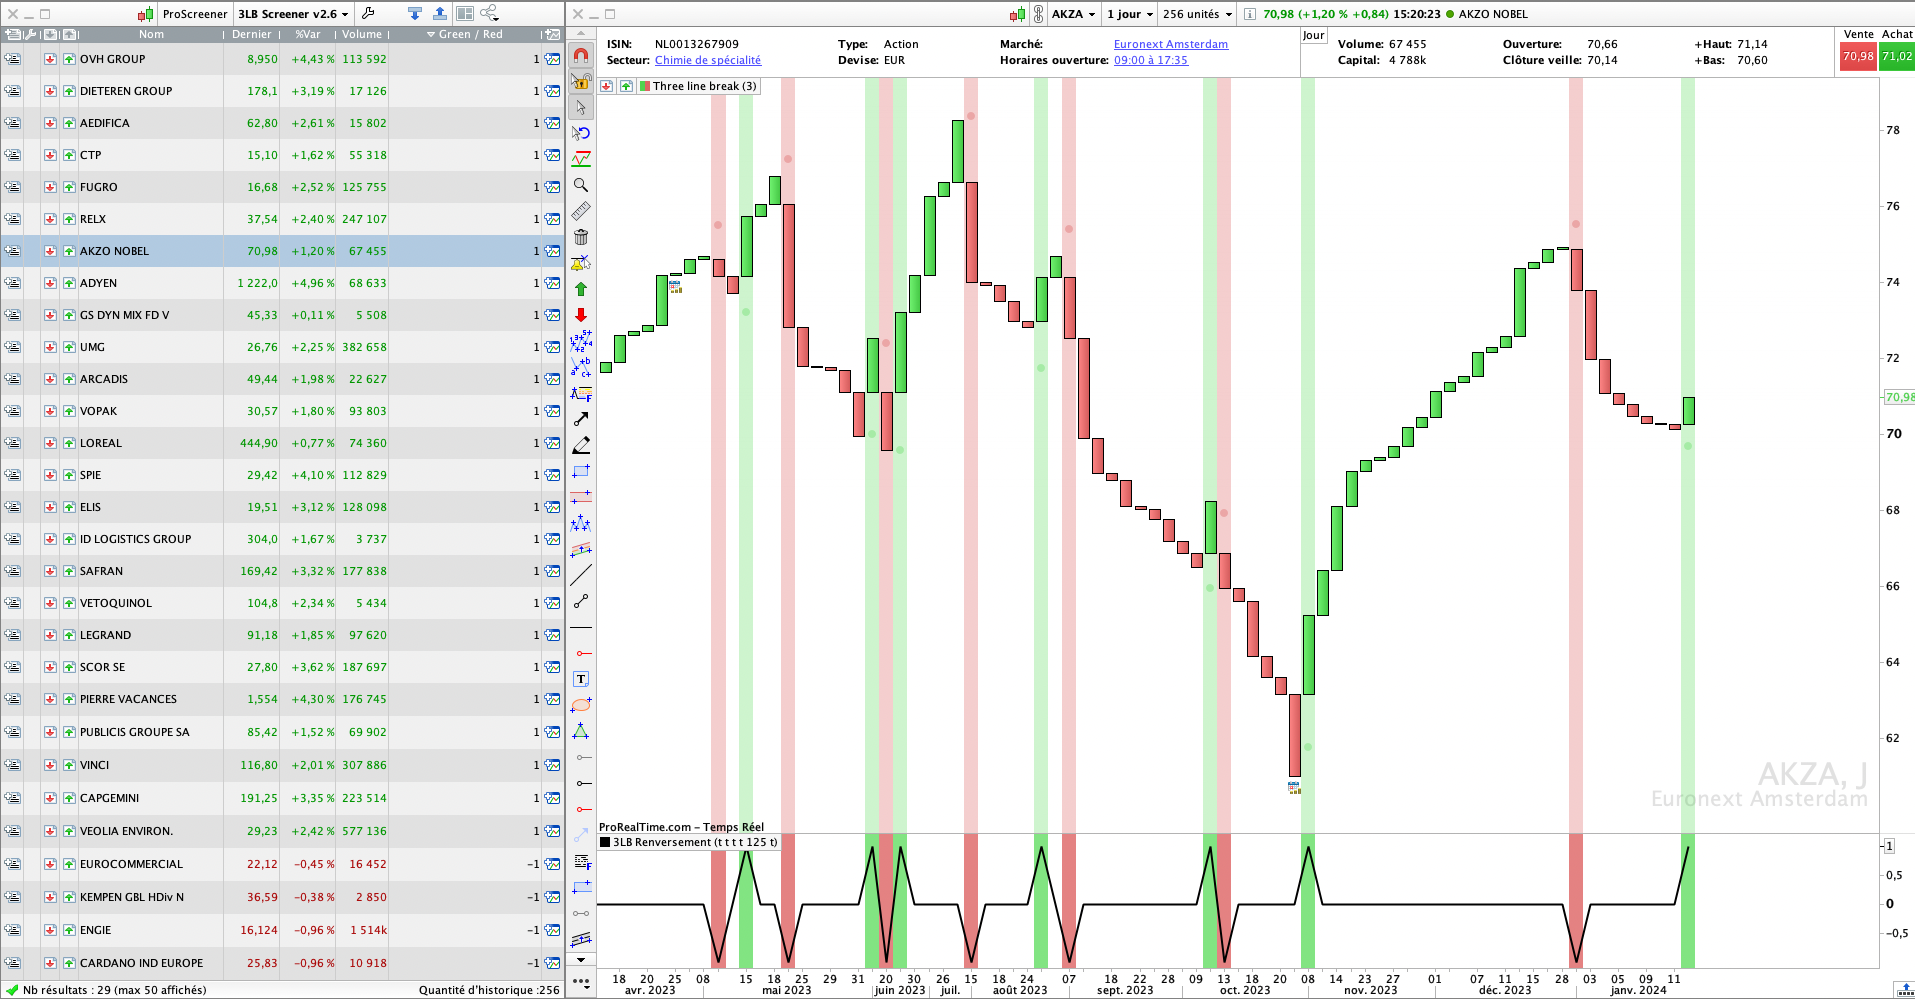Open Chimie de spécialité sector link
The width and height of the screenshot is (1915, 999).
tap(708, 60)
